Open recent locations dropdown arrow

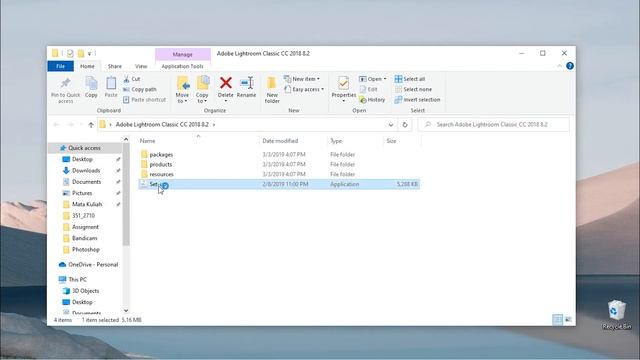point(81,124)
